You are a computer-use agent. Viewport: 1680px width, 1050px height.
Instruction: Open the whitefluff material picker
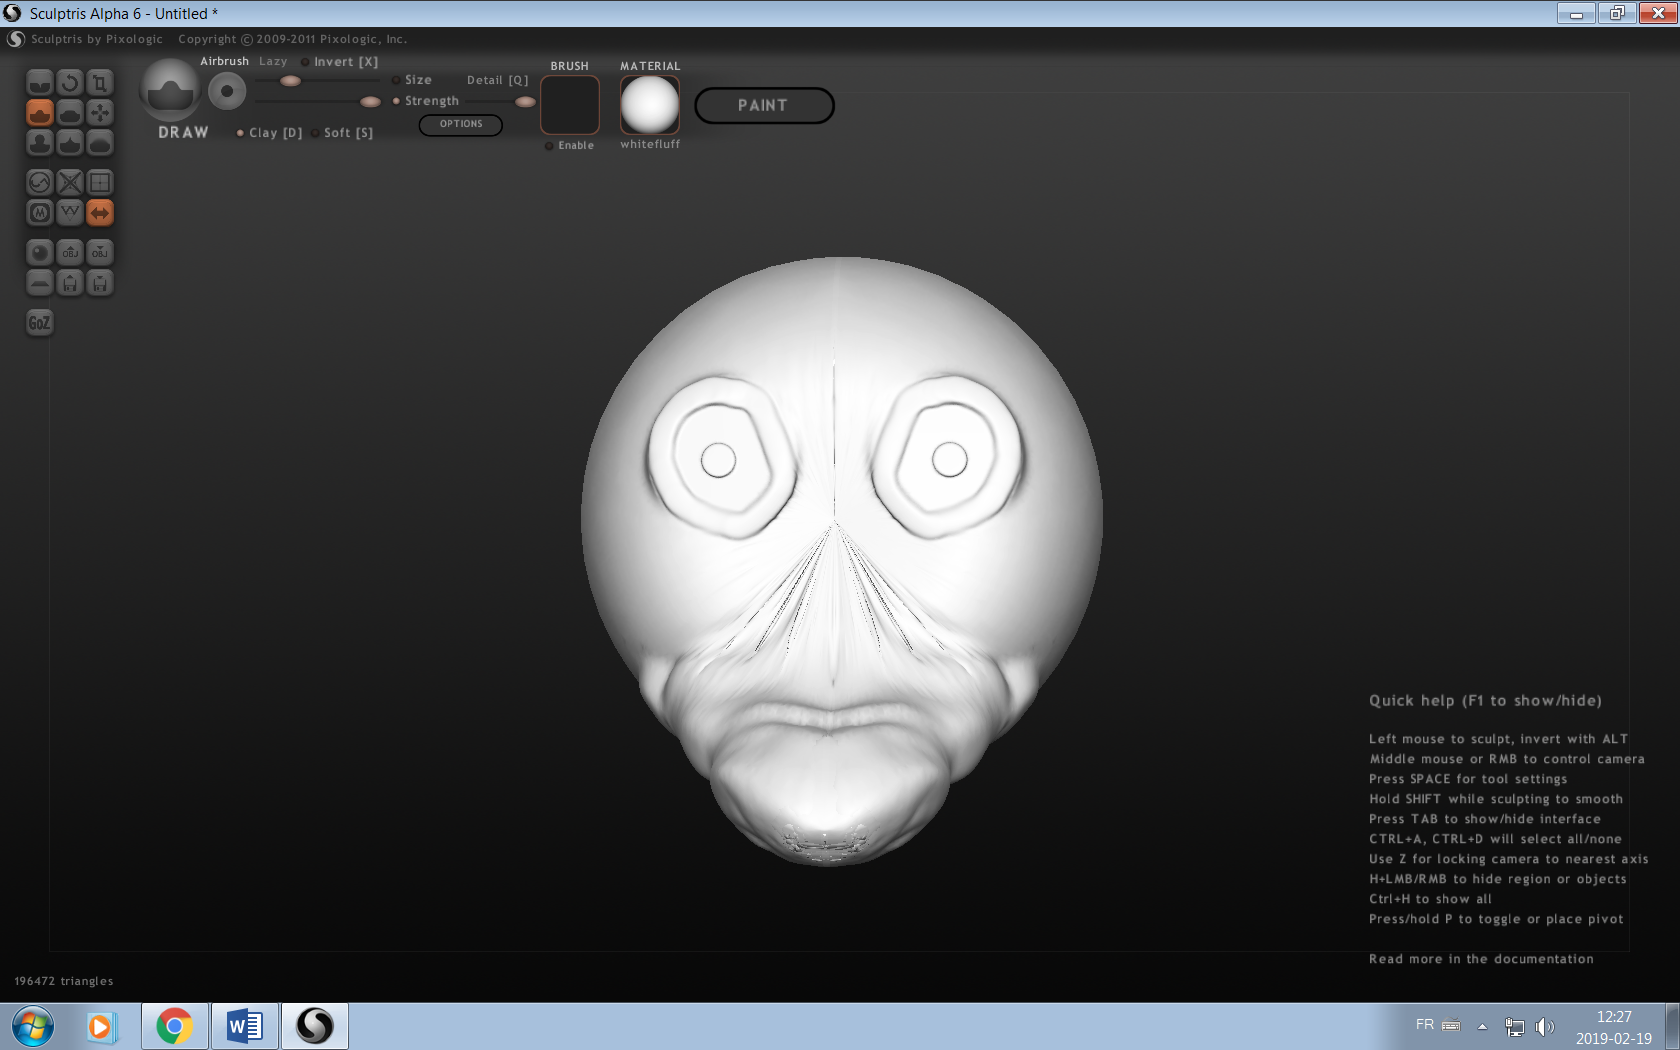click(650, 105)
